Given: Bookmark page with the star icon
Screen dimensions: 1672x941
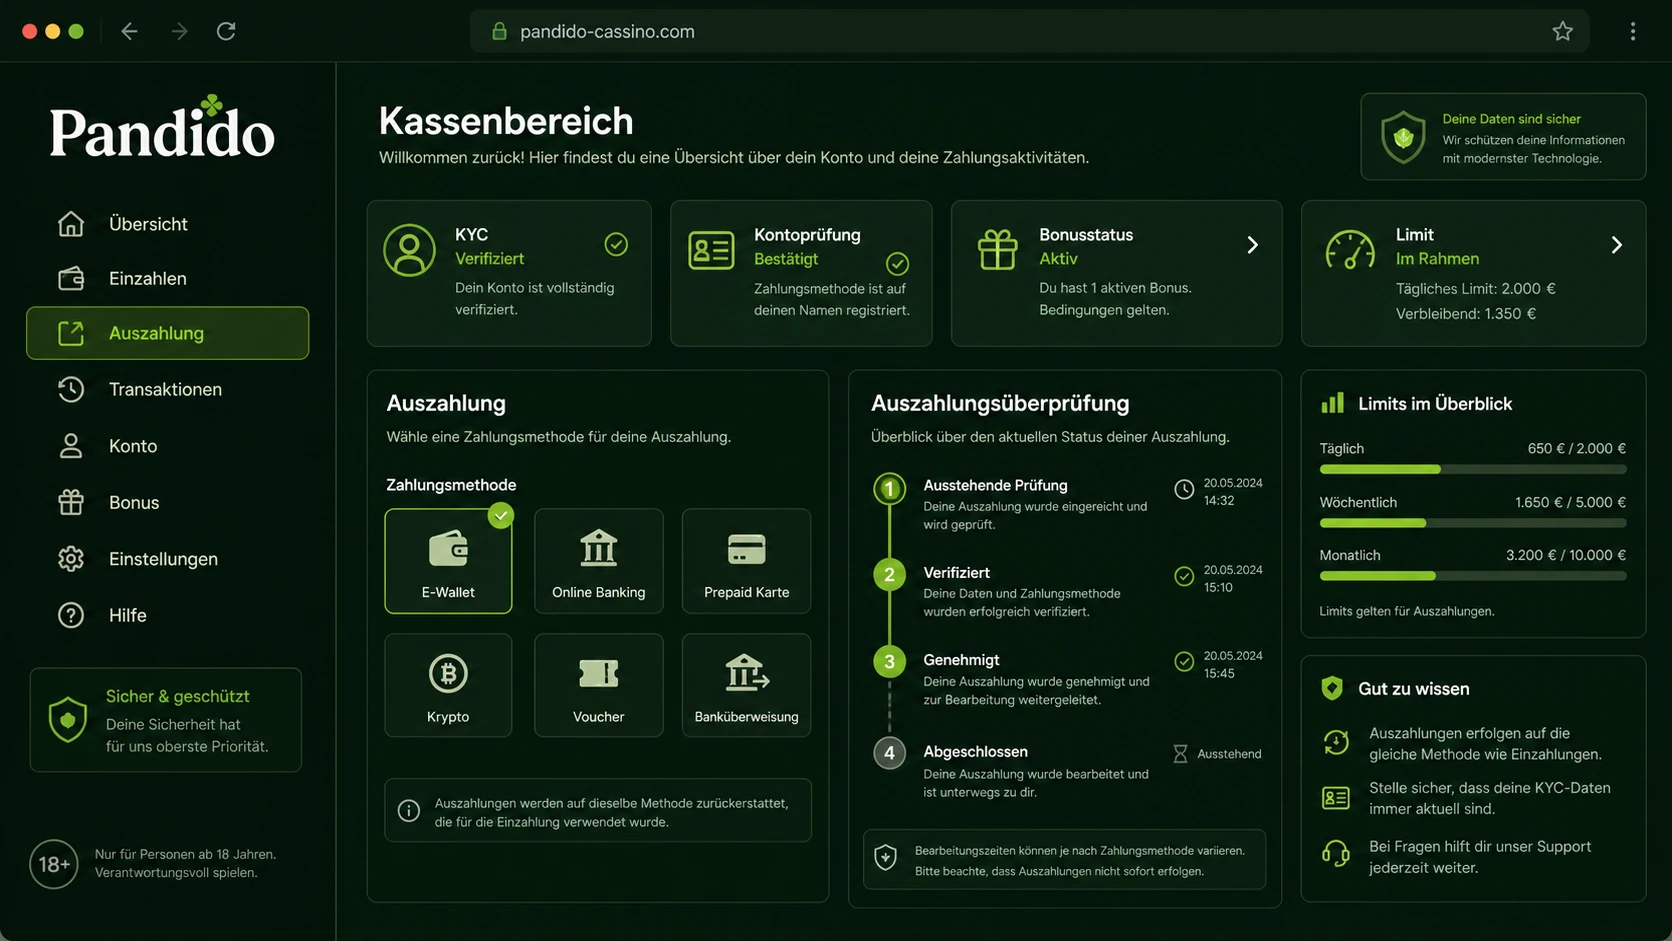Looking at the screenshot, I should [1563, 31].
